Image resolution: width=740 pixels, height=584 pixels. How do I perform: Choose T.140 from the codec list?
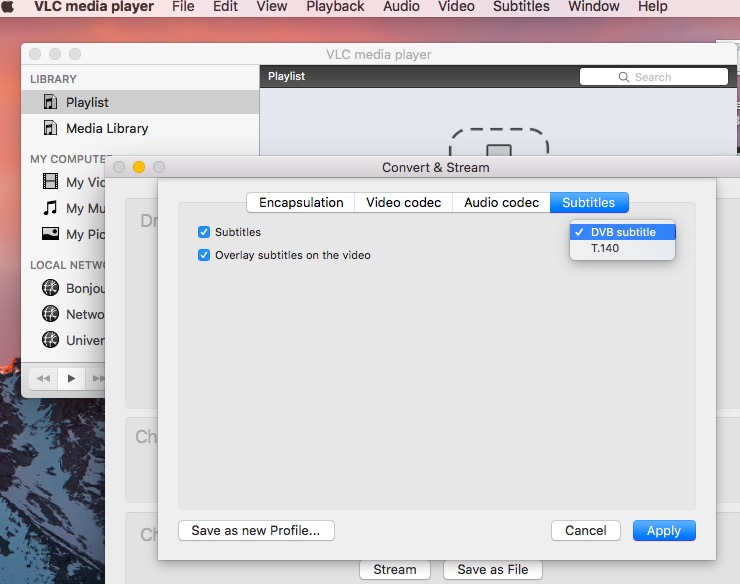[x=622, y=248]
